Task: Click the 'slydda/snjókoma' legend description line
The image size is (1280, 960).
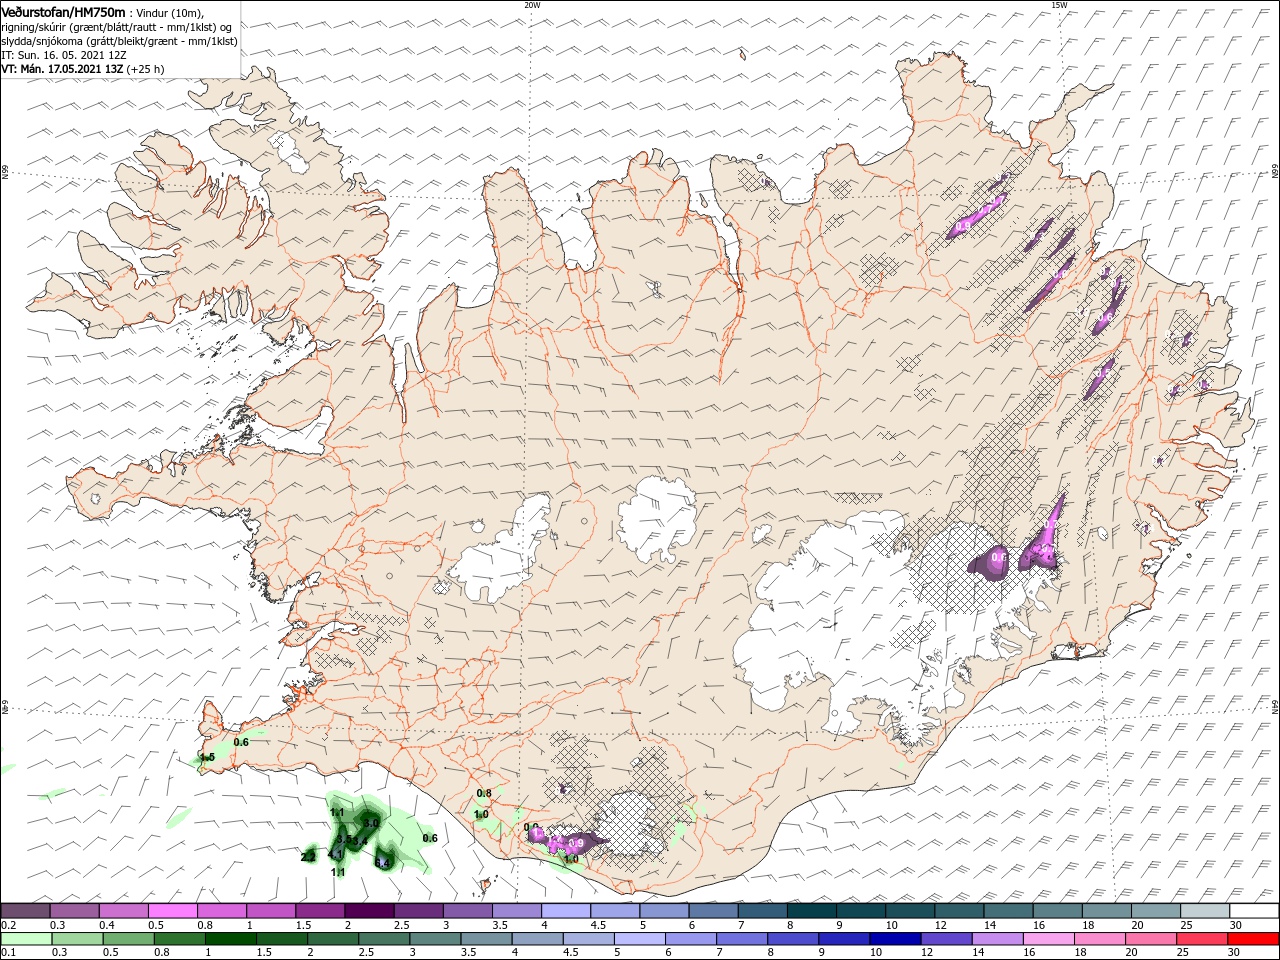Action: click(119, 41)
